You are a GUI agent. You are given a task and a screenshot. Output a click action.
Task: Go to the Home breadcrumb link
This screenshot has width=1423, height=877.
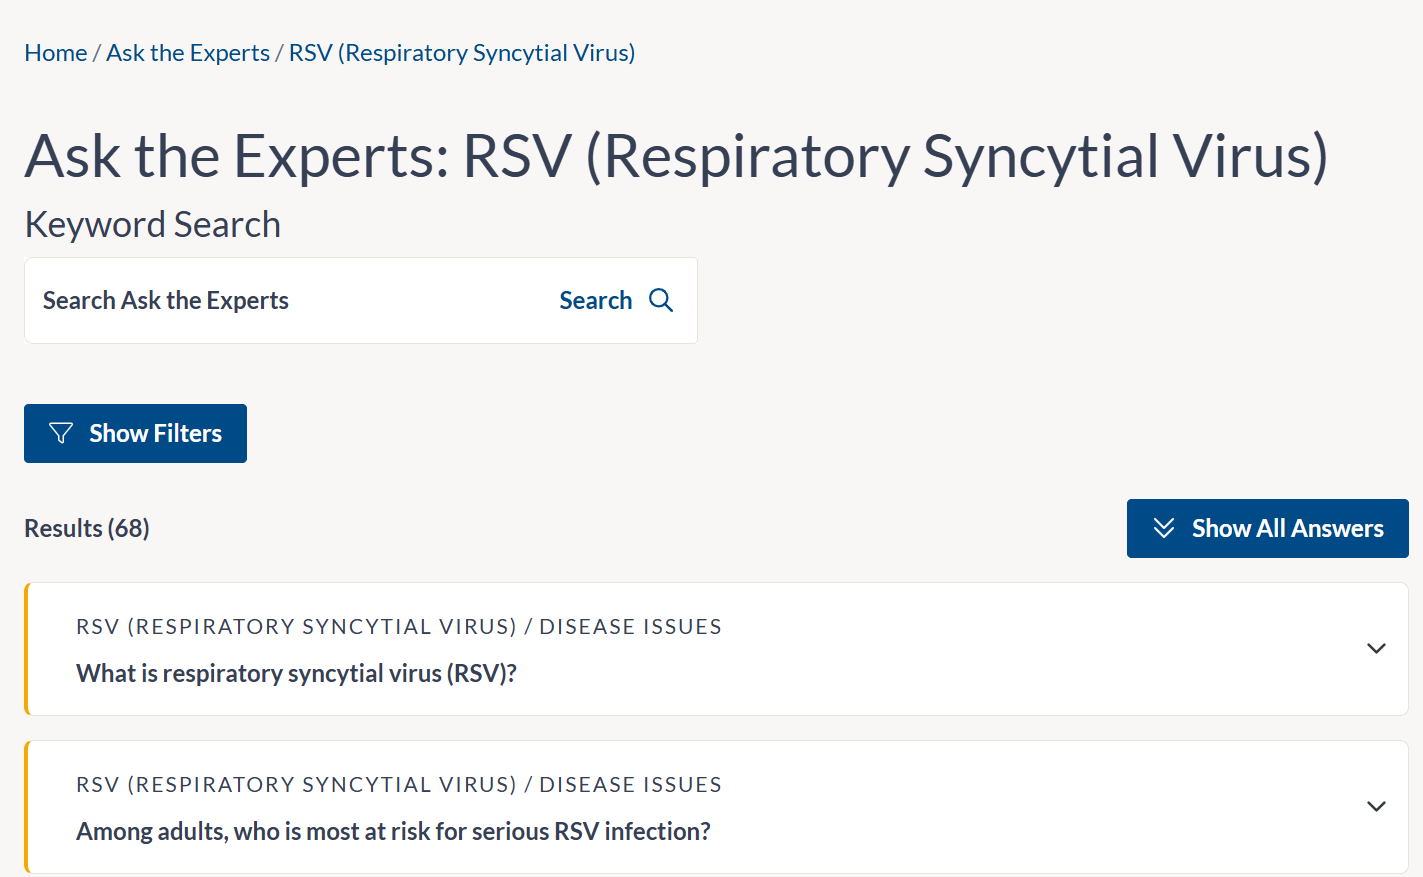click(56, 53)
